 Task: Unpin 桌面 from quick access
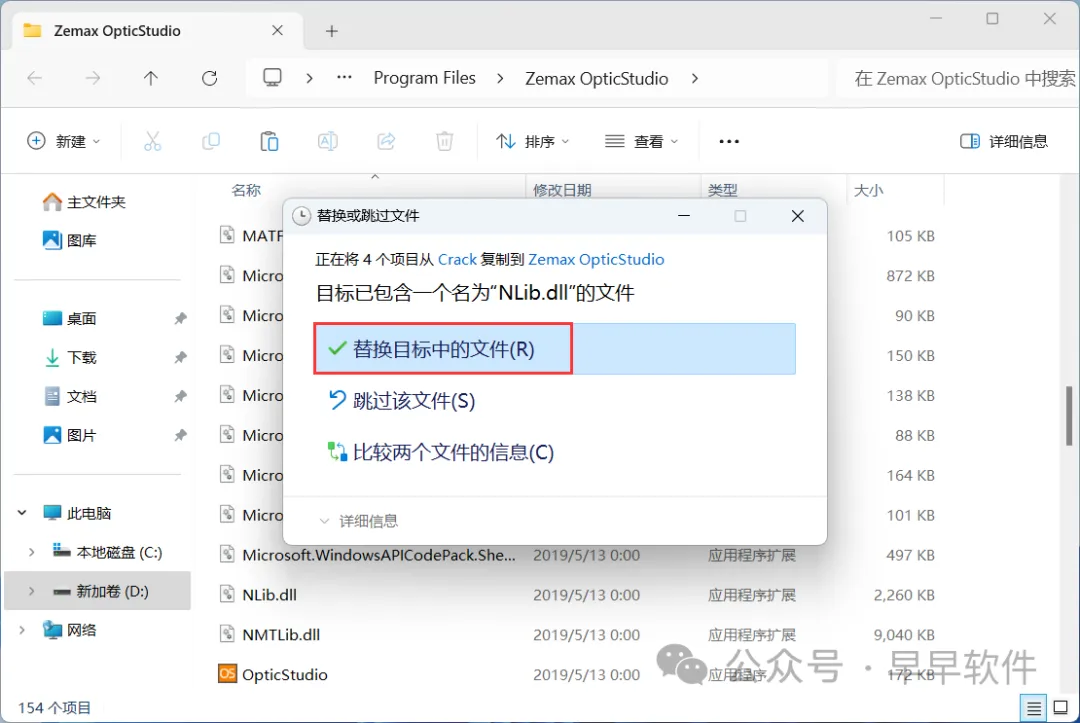(x=180, y=318)
